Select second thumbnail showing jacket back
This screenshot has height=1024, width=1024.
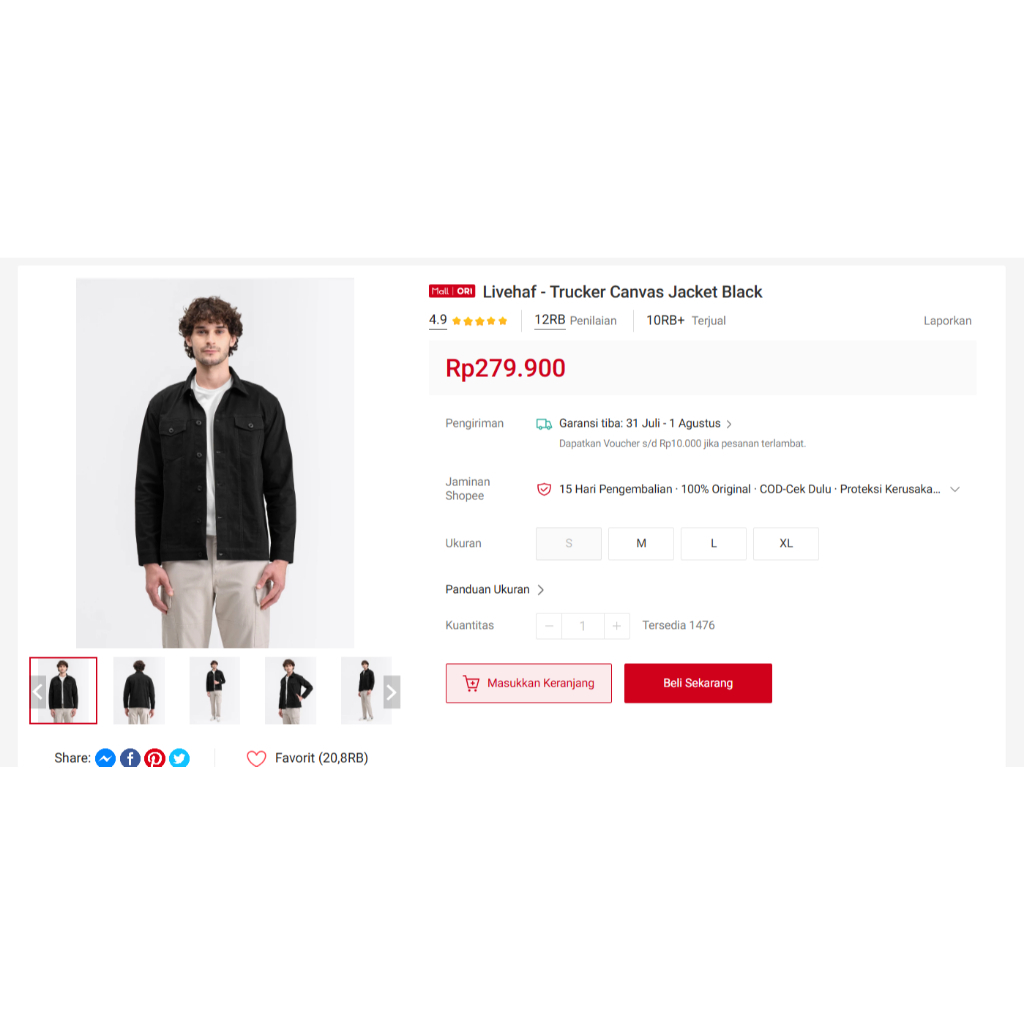pyautogui.click(x=139, y=690)
